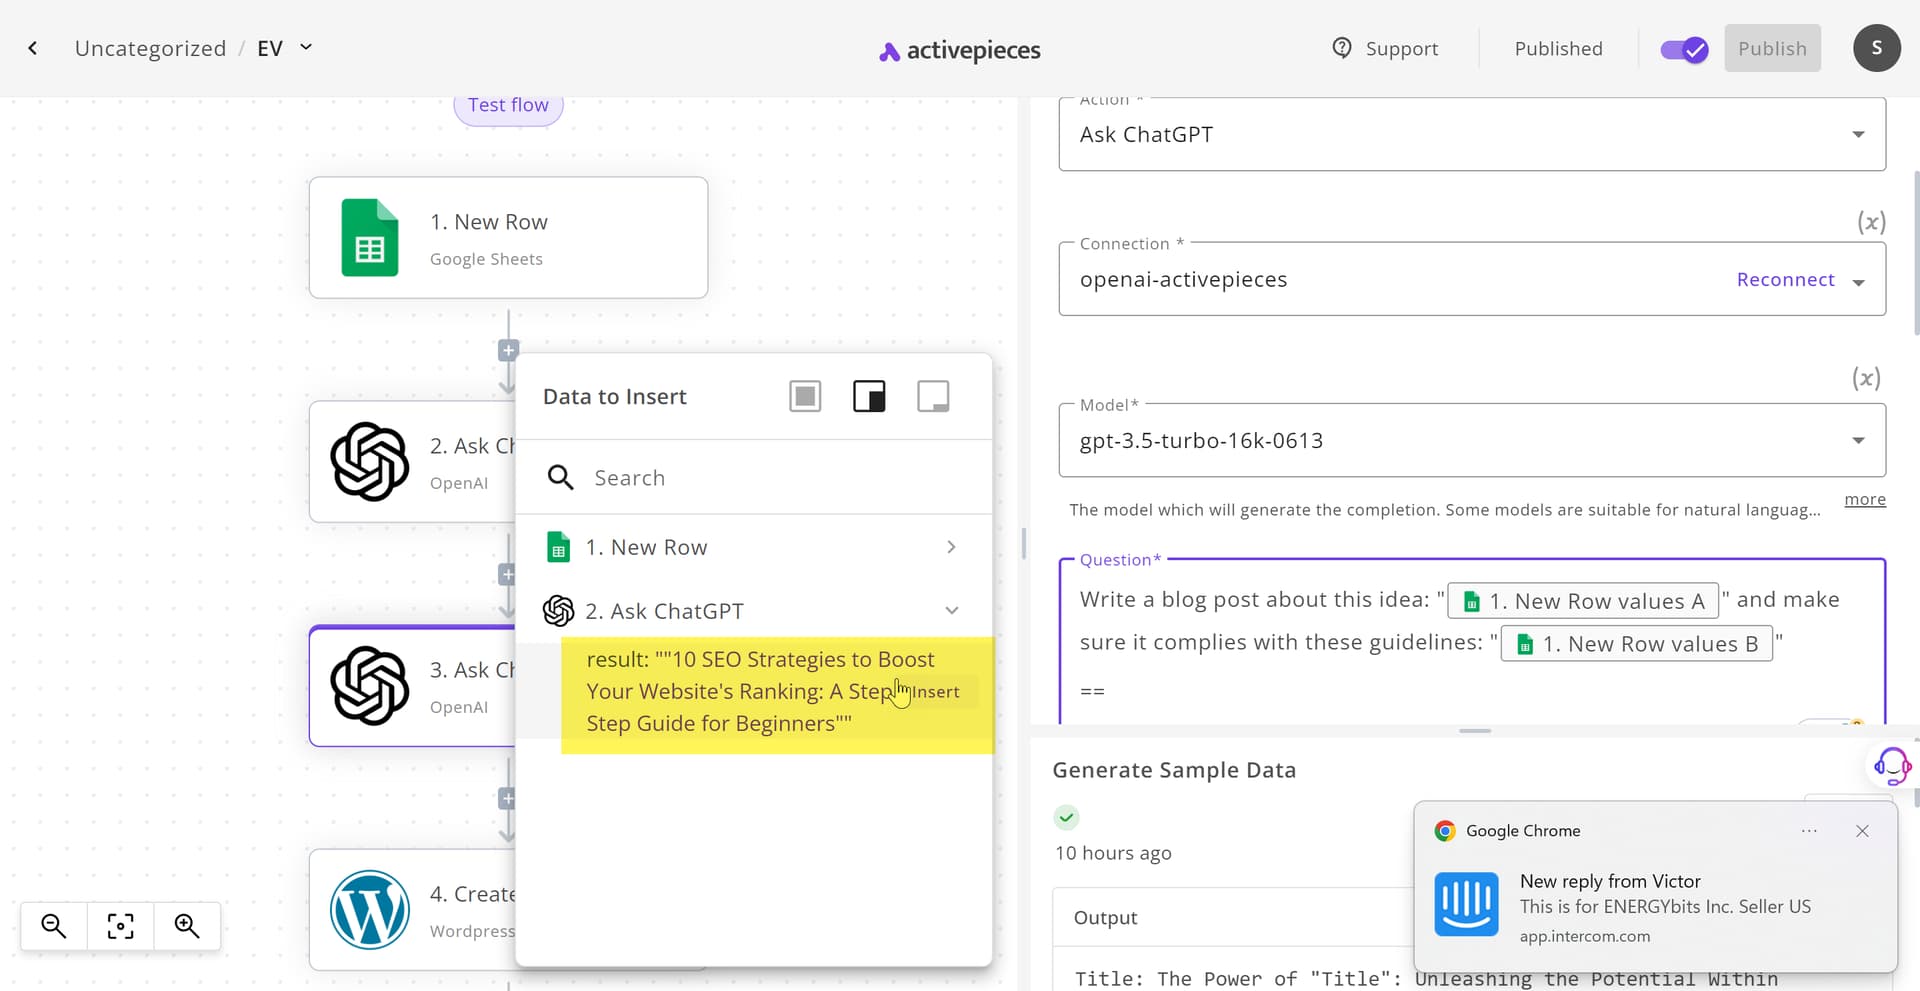The width and height of the screenshot is (1920, 991).
Task: Click the right panel scrollbar
Action: pyautogui.click(x=1915, y=252)
